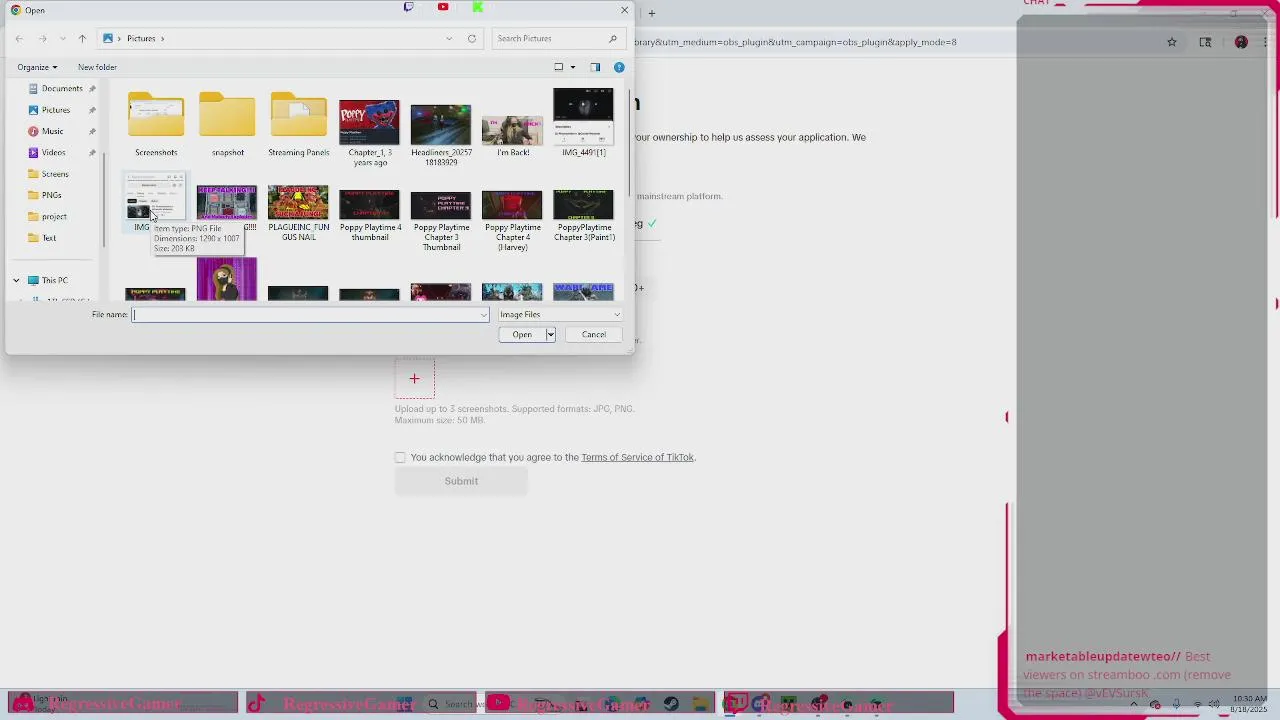
Task: Click the magnifier icon in Search Pictures
Action: coord(613,38)
